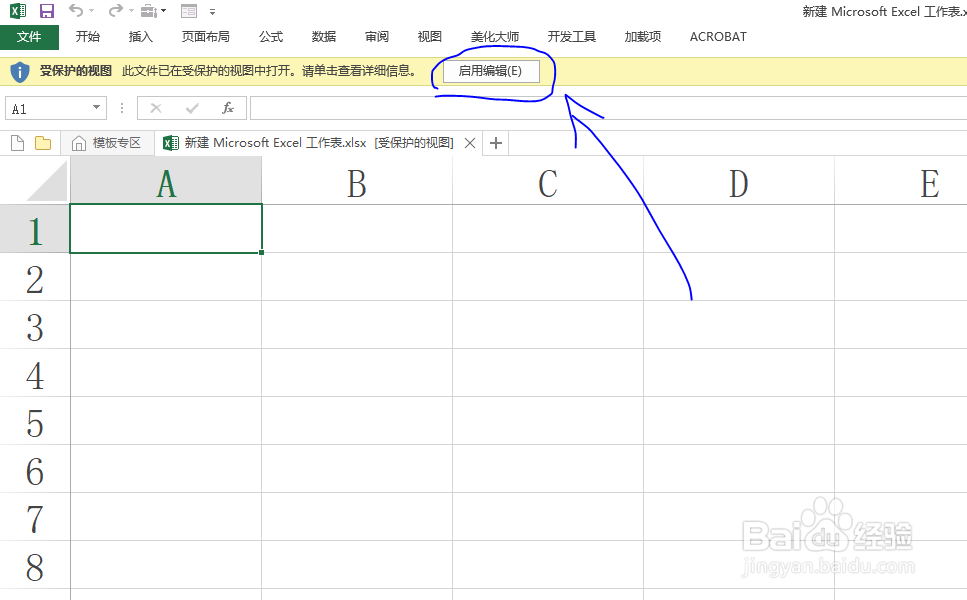Select row 6 header

click(x=35, y=469)
